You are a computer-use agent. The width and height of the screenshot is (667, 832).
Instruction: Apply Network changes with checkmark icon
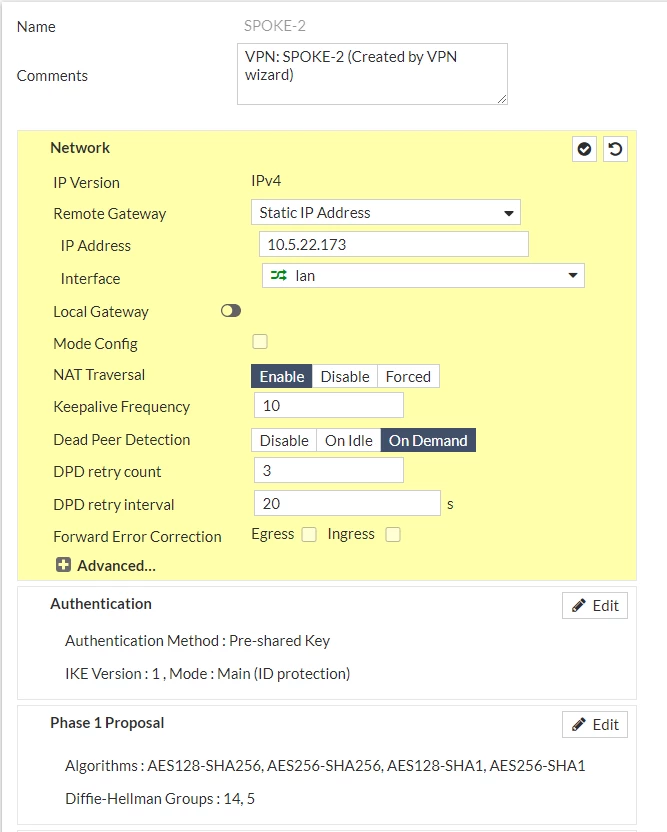click(584, 149)
